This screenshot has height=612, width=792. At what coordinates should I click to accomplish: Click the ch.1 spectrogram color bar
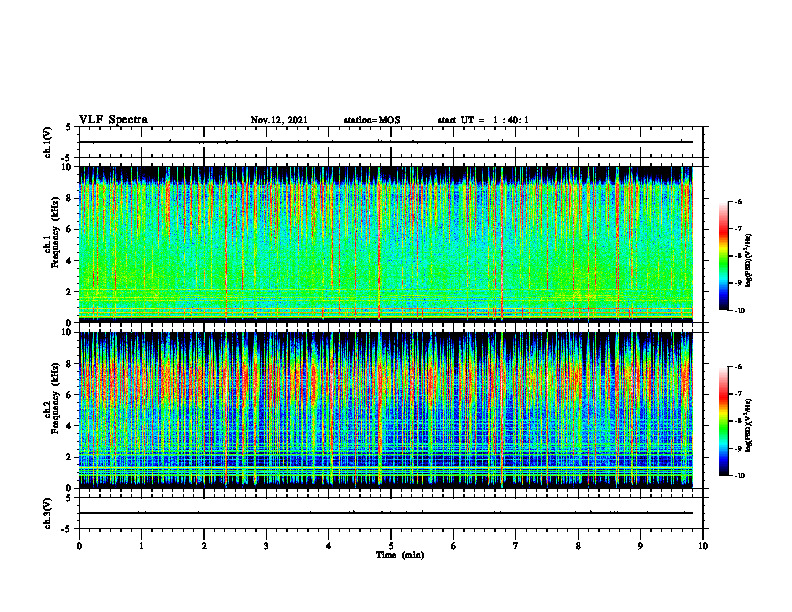coord(723,256)
